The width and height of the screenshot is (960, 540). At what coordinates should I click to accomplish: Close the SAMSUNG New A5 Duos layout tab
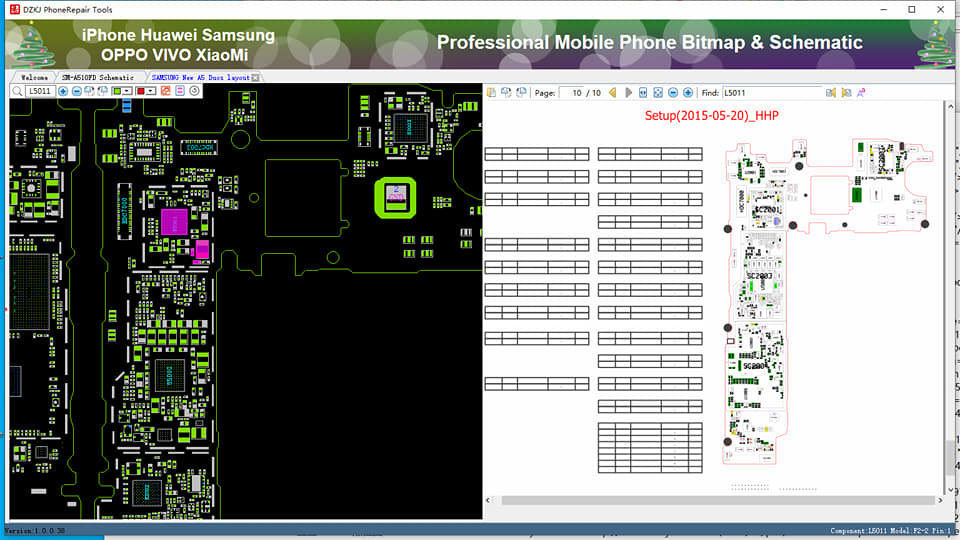255,78
